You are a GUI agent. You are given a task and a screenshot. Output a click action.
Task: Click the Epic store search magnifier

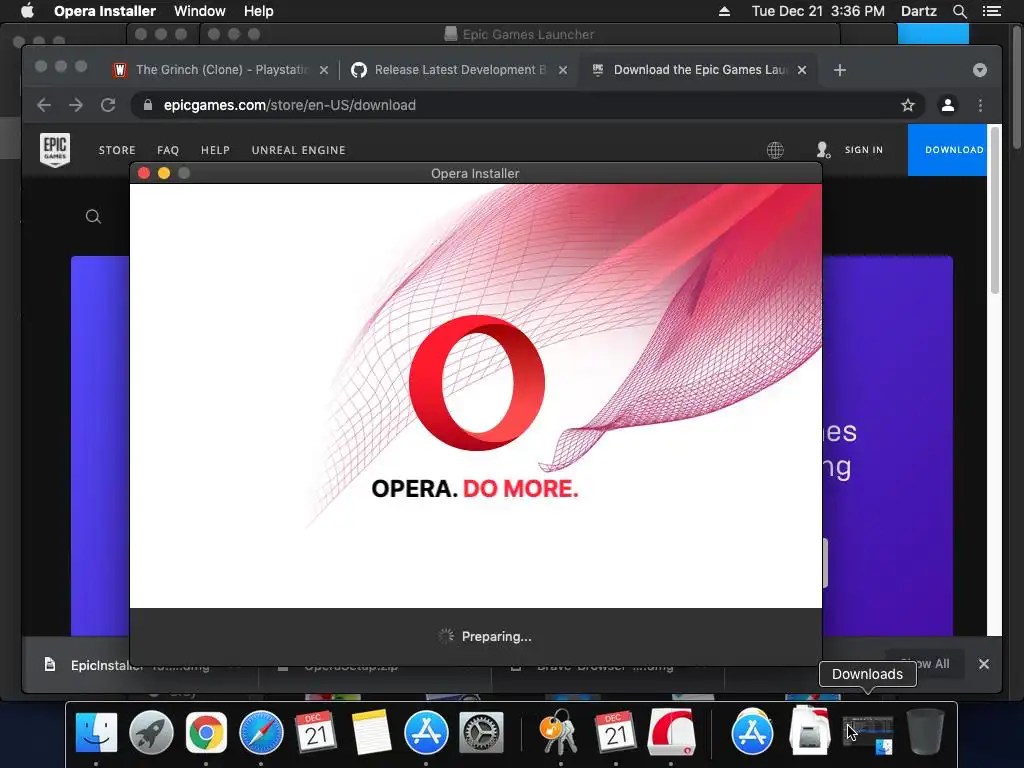click(93, 217)
